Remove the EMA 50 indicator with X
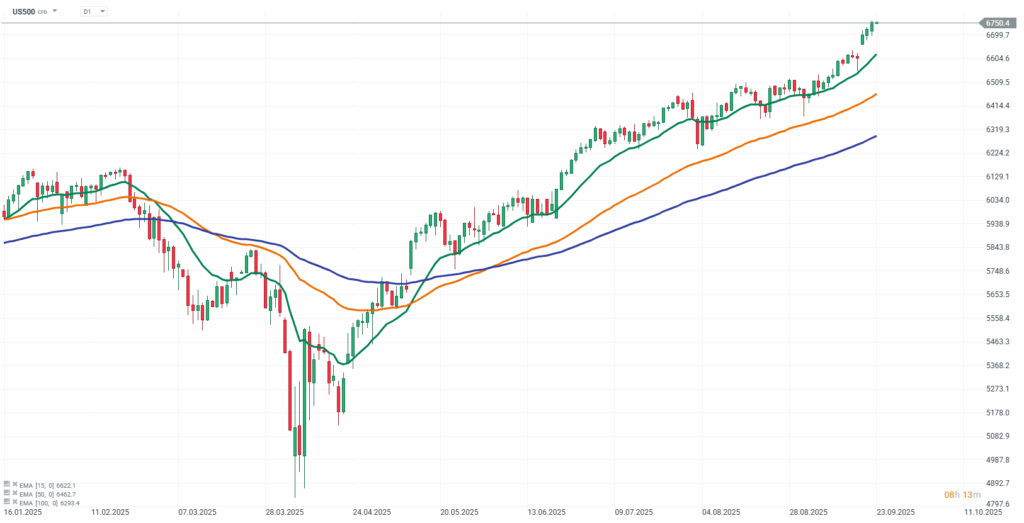 (13, 494)
